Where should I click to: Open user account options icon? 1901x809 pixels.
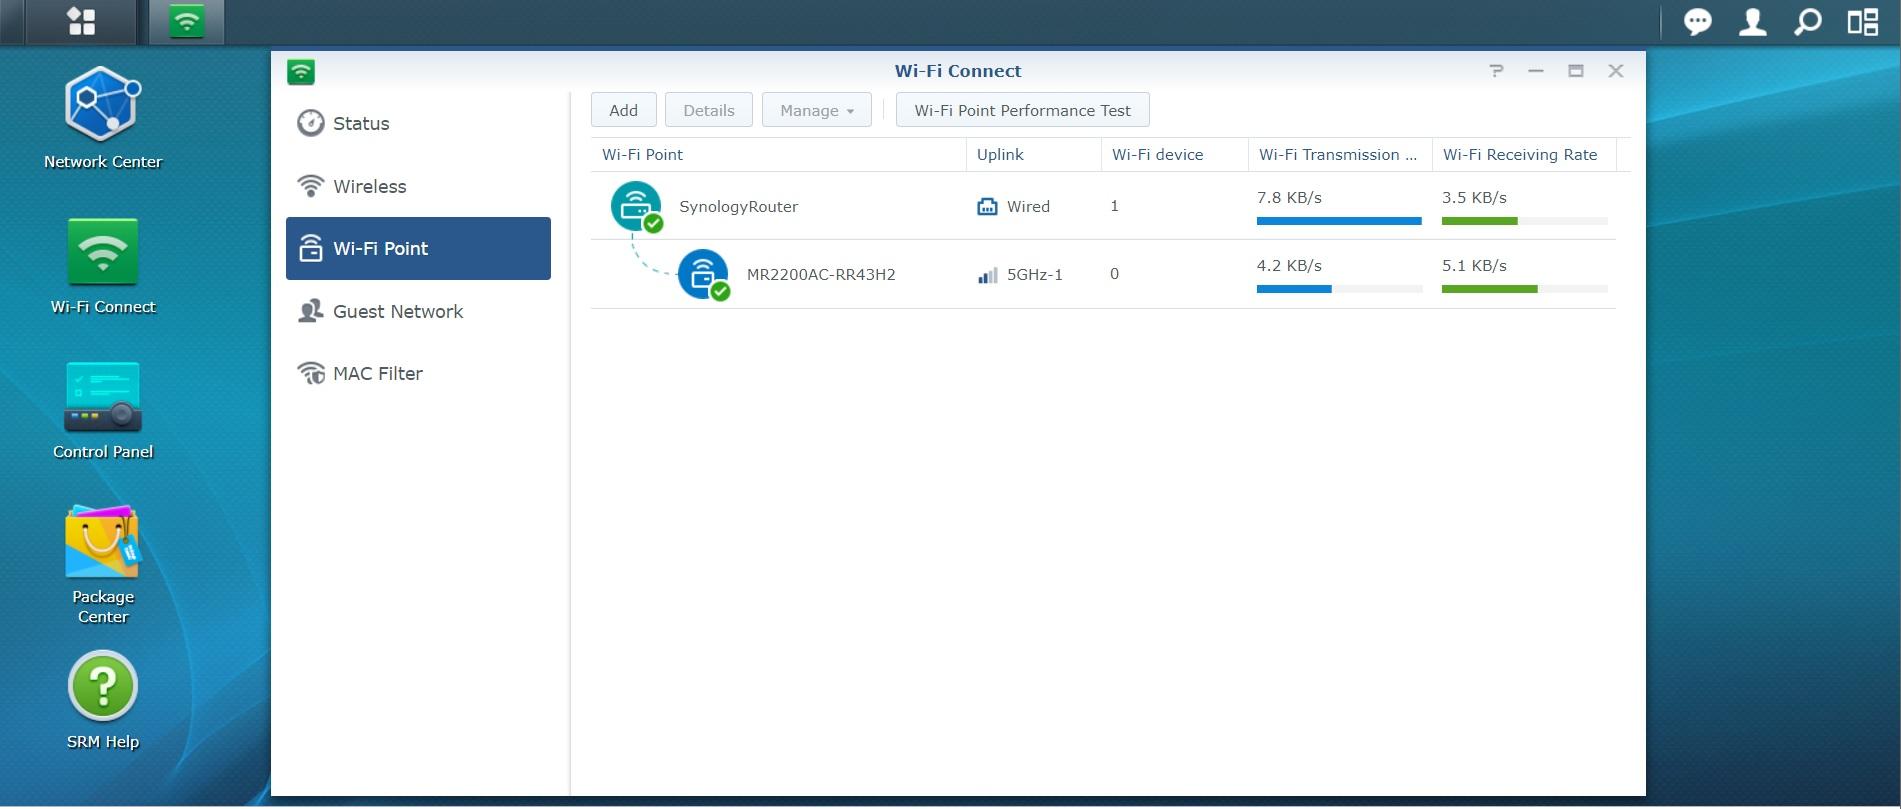1752,21
